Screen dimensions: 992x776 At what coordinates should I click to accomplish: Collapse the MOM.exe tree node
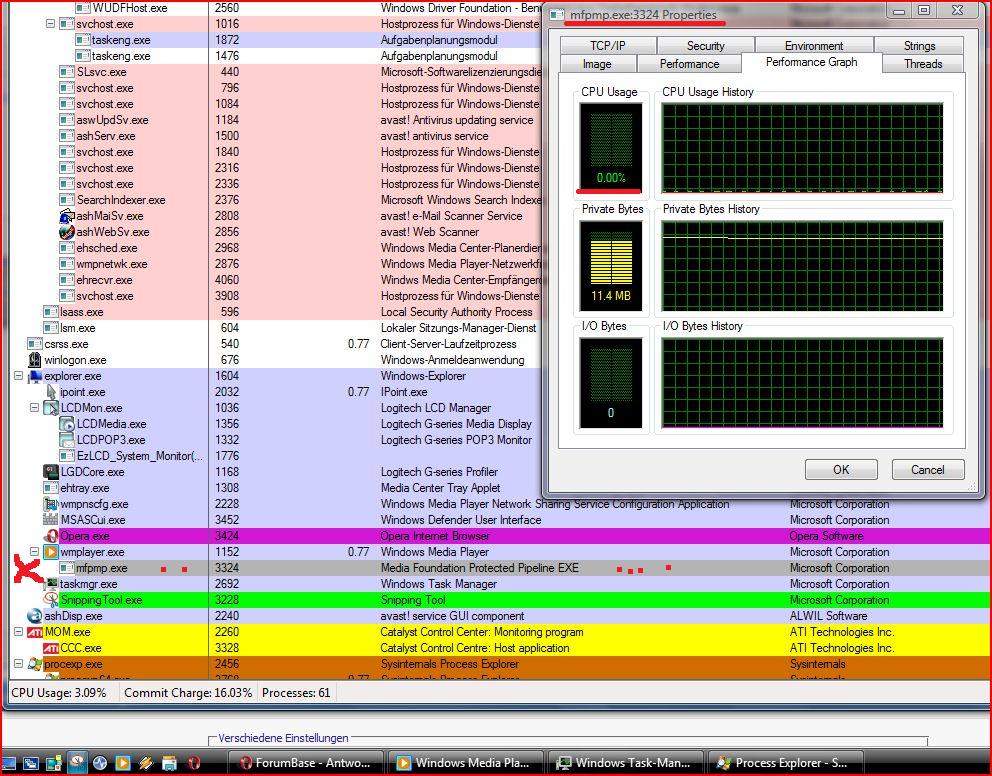click(x=18, y=632)
